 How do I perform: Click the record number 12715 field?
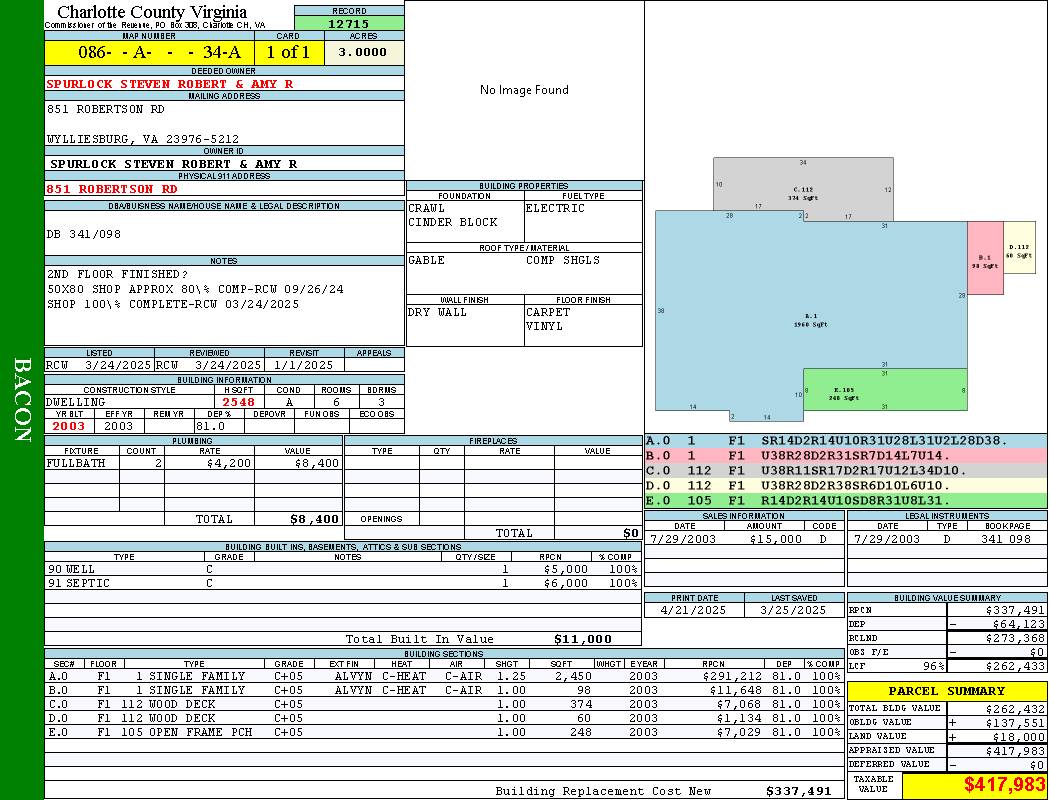pos(349,23)
